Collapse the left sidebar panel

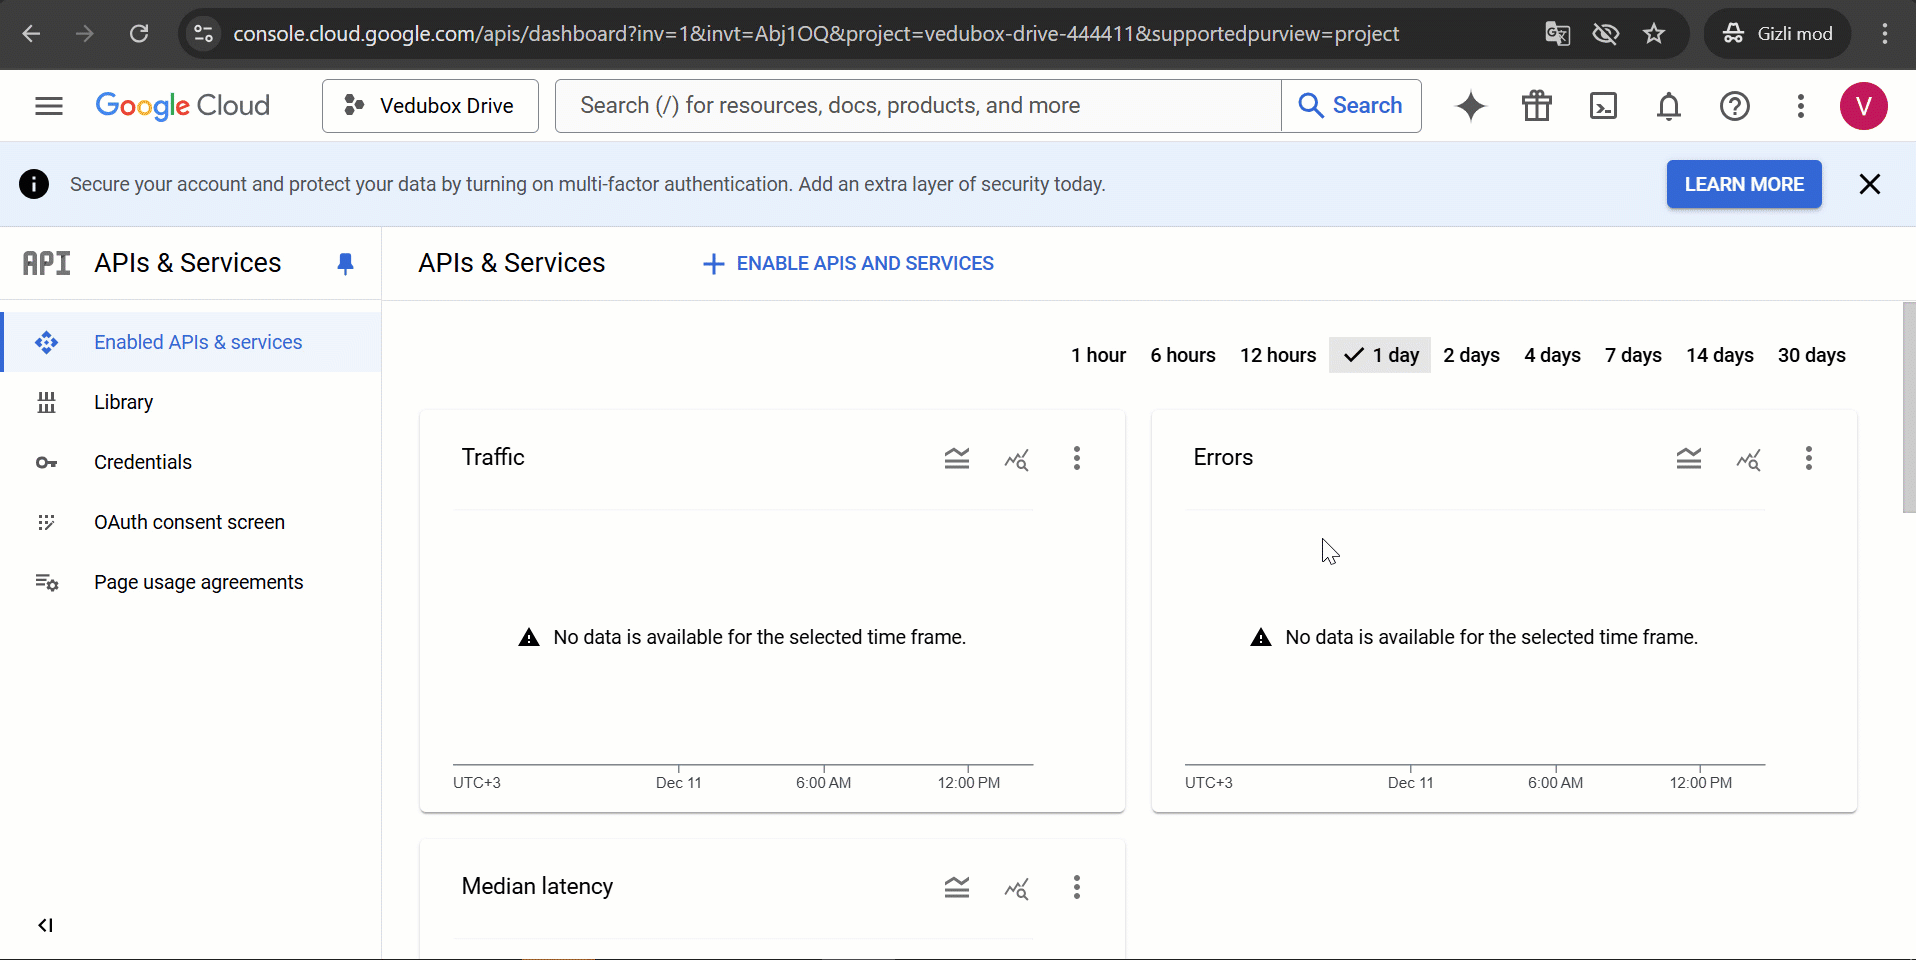coord(45,925)
